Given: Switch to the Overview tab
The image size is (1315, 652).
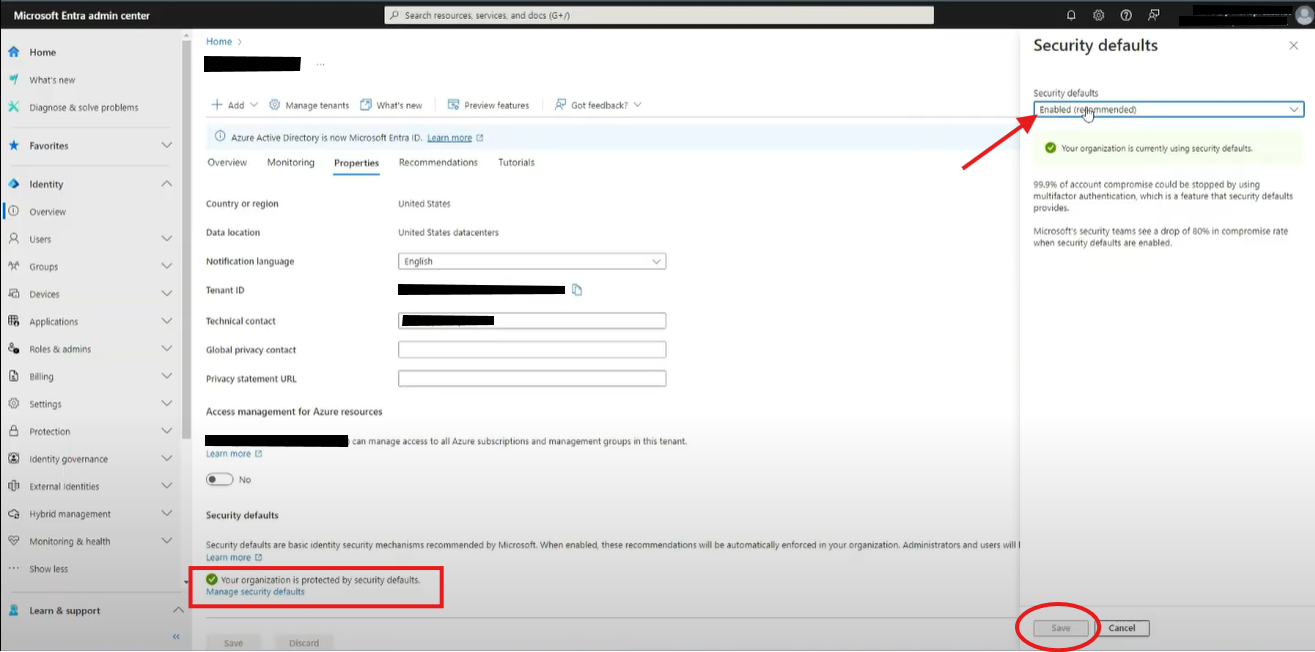Looking at the screenshot, I should (227, 162).
